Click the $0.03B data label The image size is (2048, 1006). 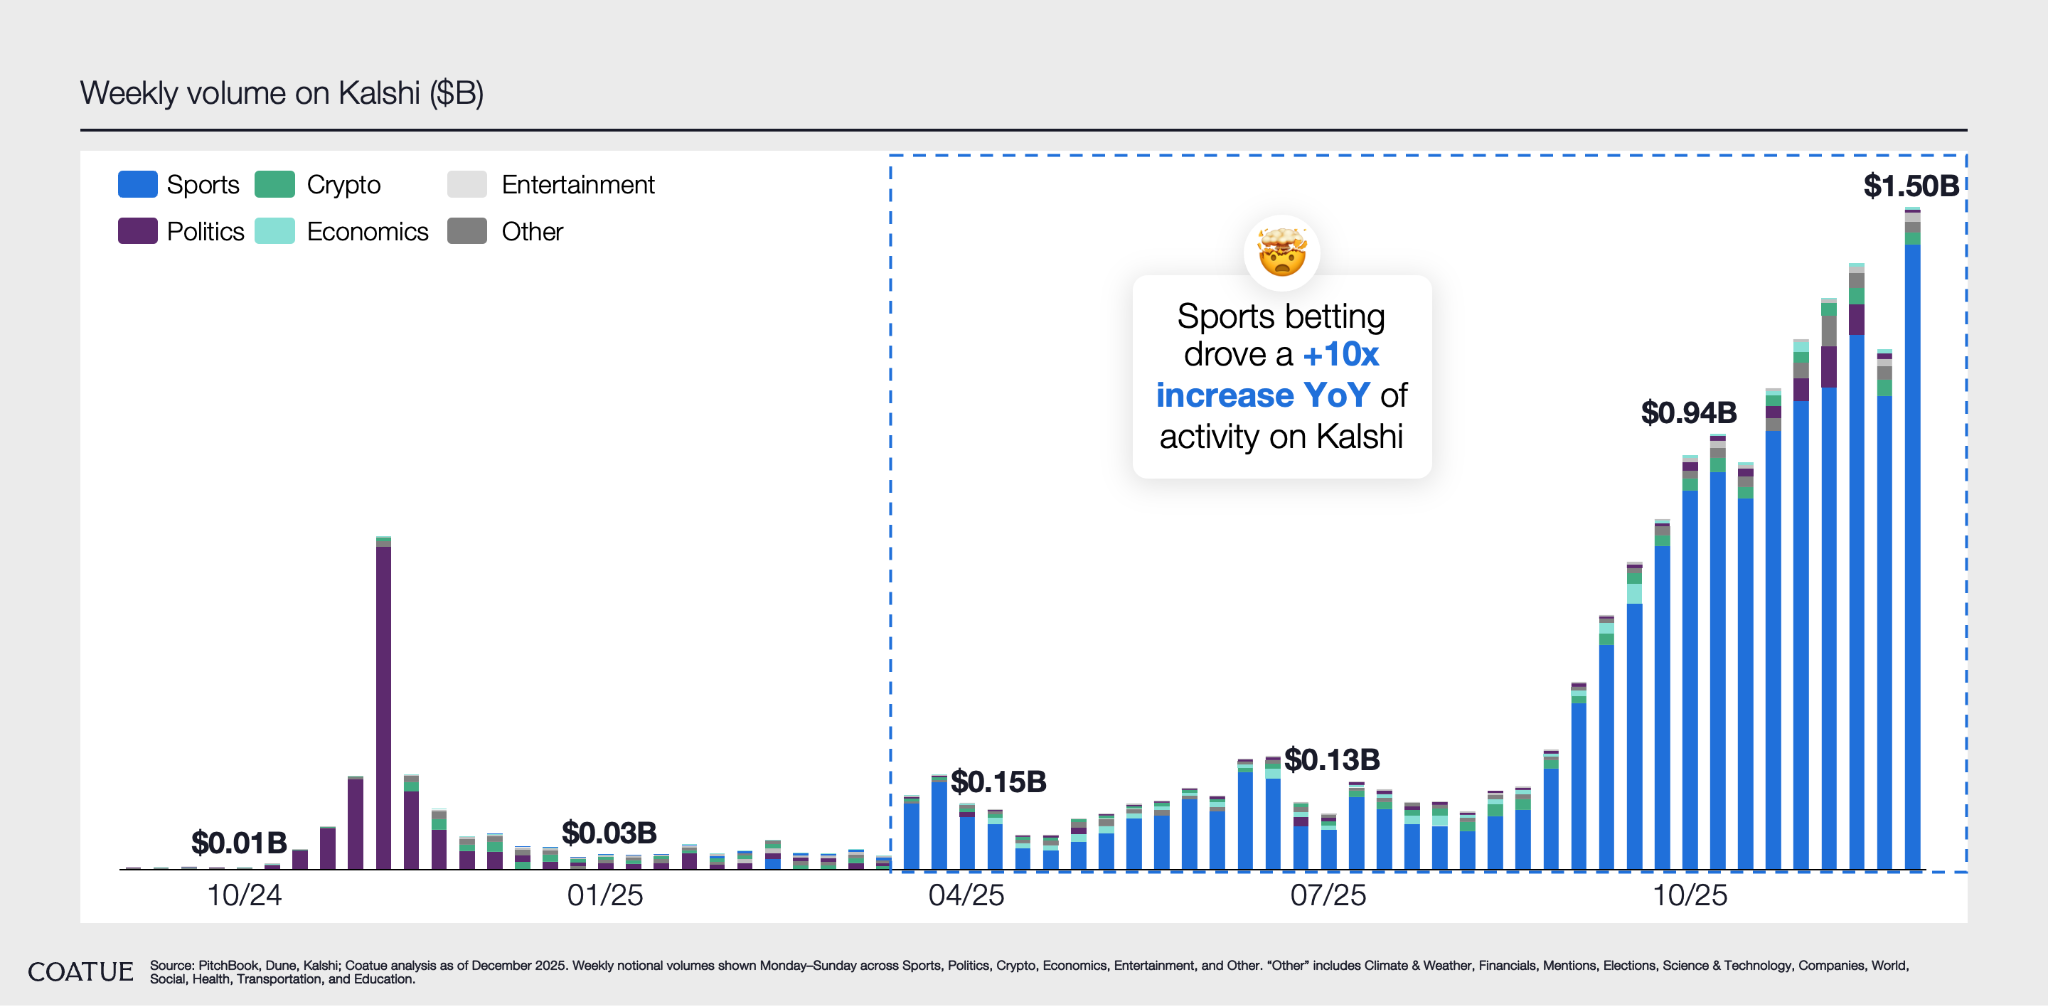pos(609,832)
